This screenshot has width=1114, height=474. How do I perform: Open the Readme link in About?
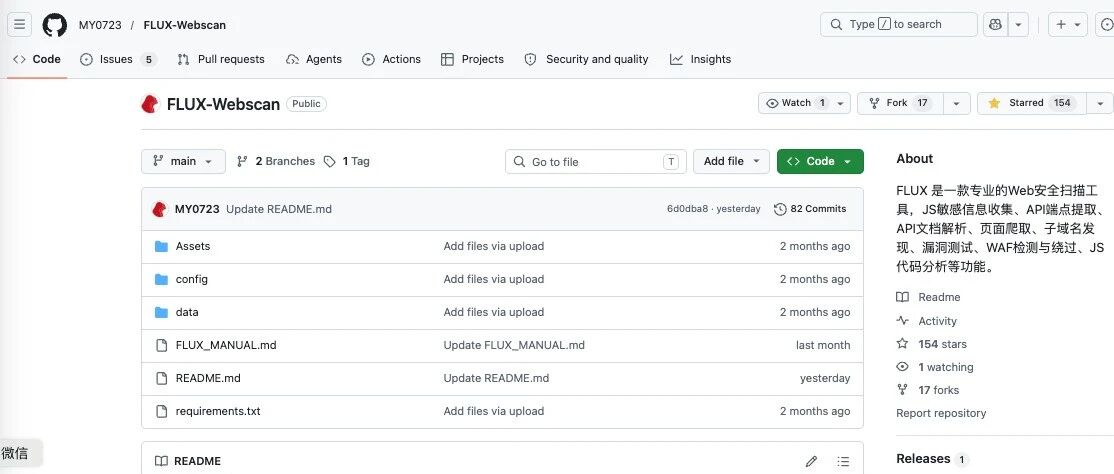929,297
